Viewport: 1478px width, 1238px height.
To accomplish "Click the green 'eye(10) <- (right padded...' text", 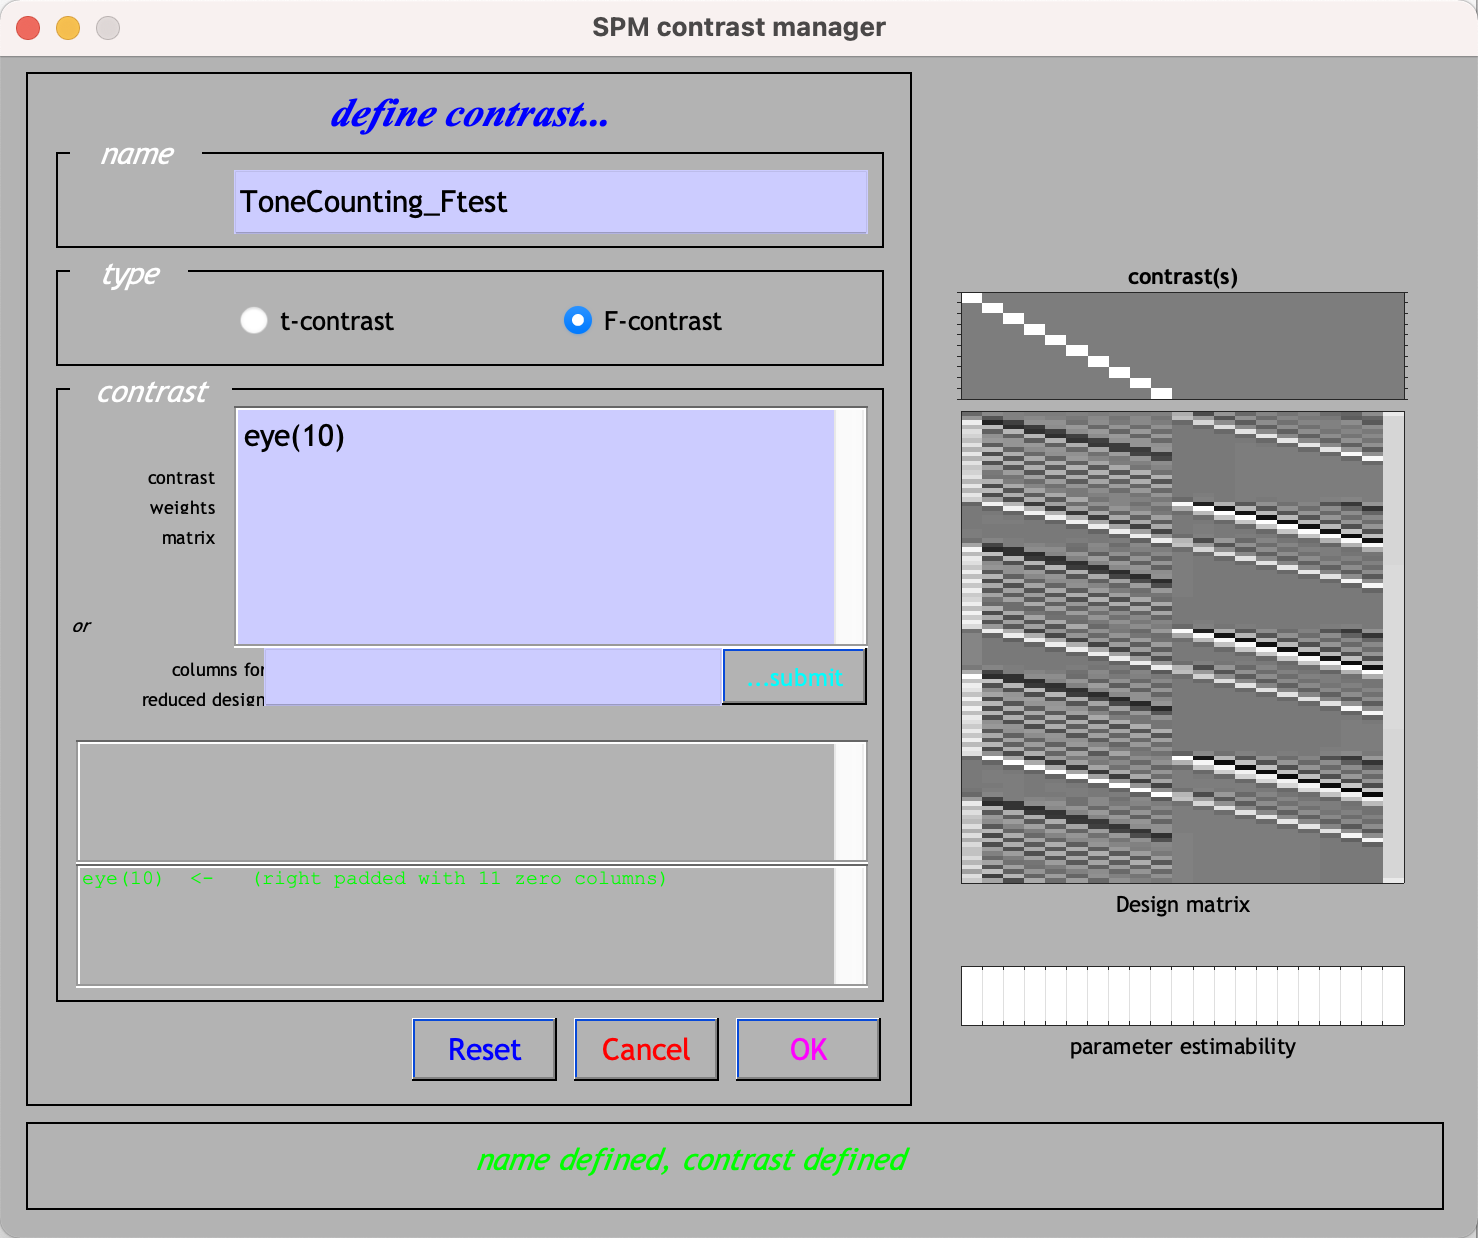I will (374, 878).
